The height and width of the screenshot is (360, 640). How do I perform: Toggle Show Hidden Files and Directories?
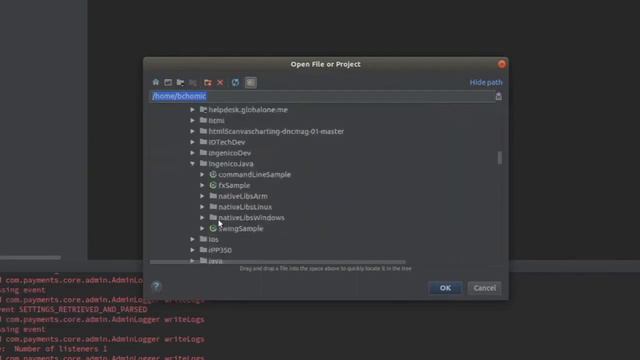(x=251, y=82)
